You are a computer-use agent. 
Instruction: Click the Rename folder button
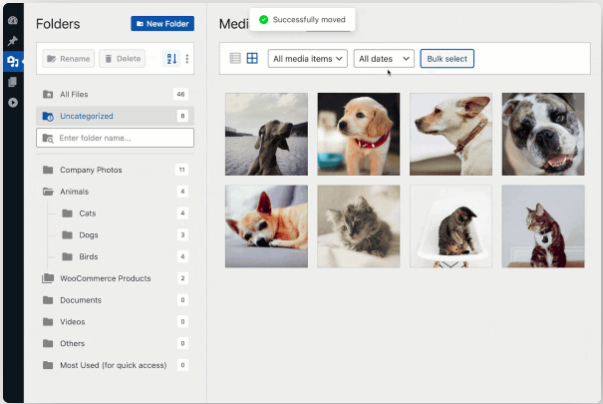pos(68,59)
